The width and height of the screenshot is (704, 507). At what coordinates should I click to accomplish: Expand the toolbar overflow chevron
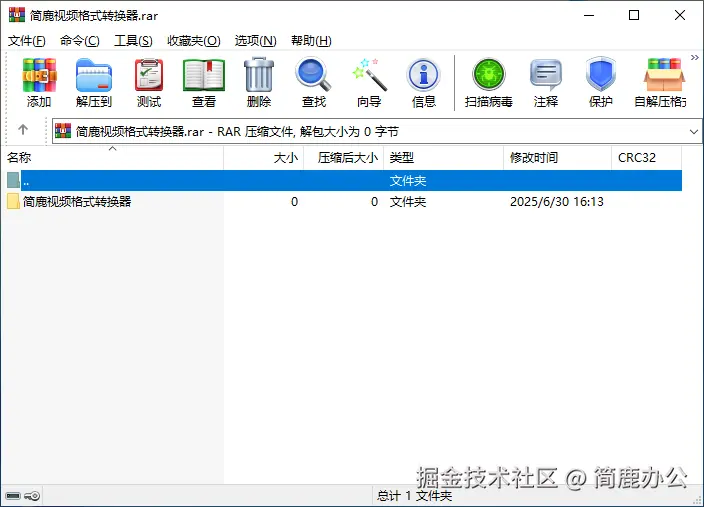coord(695,57)
